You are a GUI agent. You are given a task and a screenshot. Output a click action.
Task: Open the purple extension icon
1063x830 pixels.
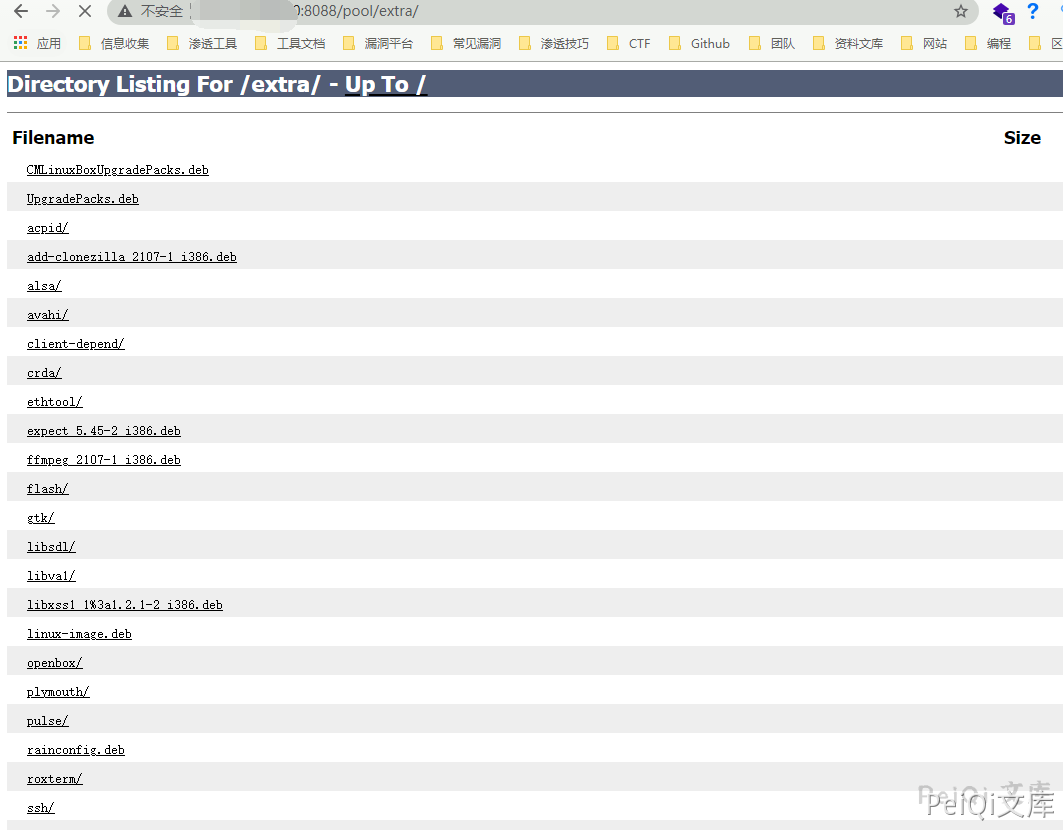pyautogui.click(x=1001, y=12)
